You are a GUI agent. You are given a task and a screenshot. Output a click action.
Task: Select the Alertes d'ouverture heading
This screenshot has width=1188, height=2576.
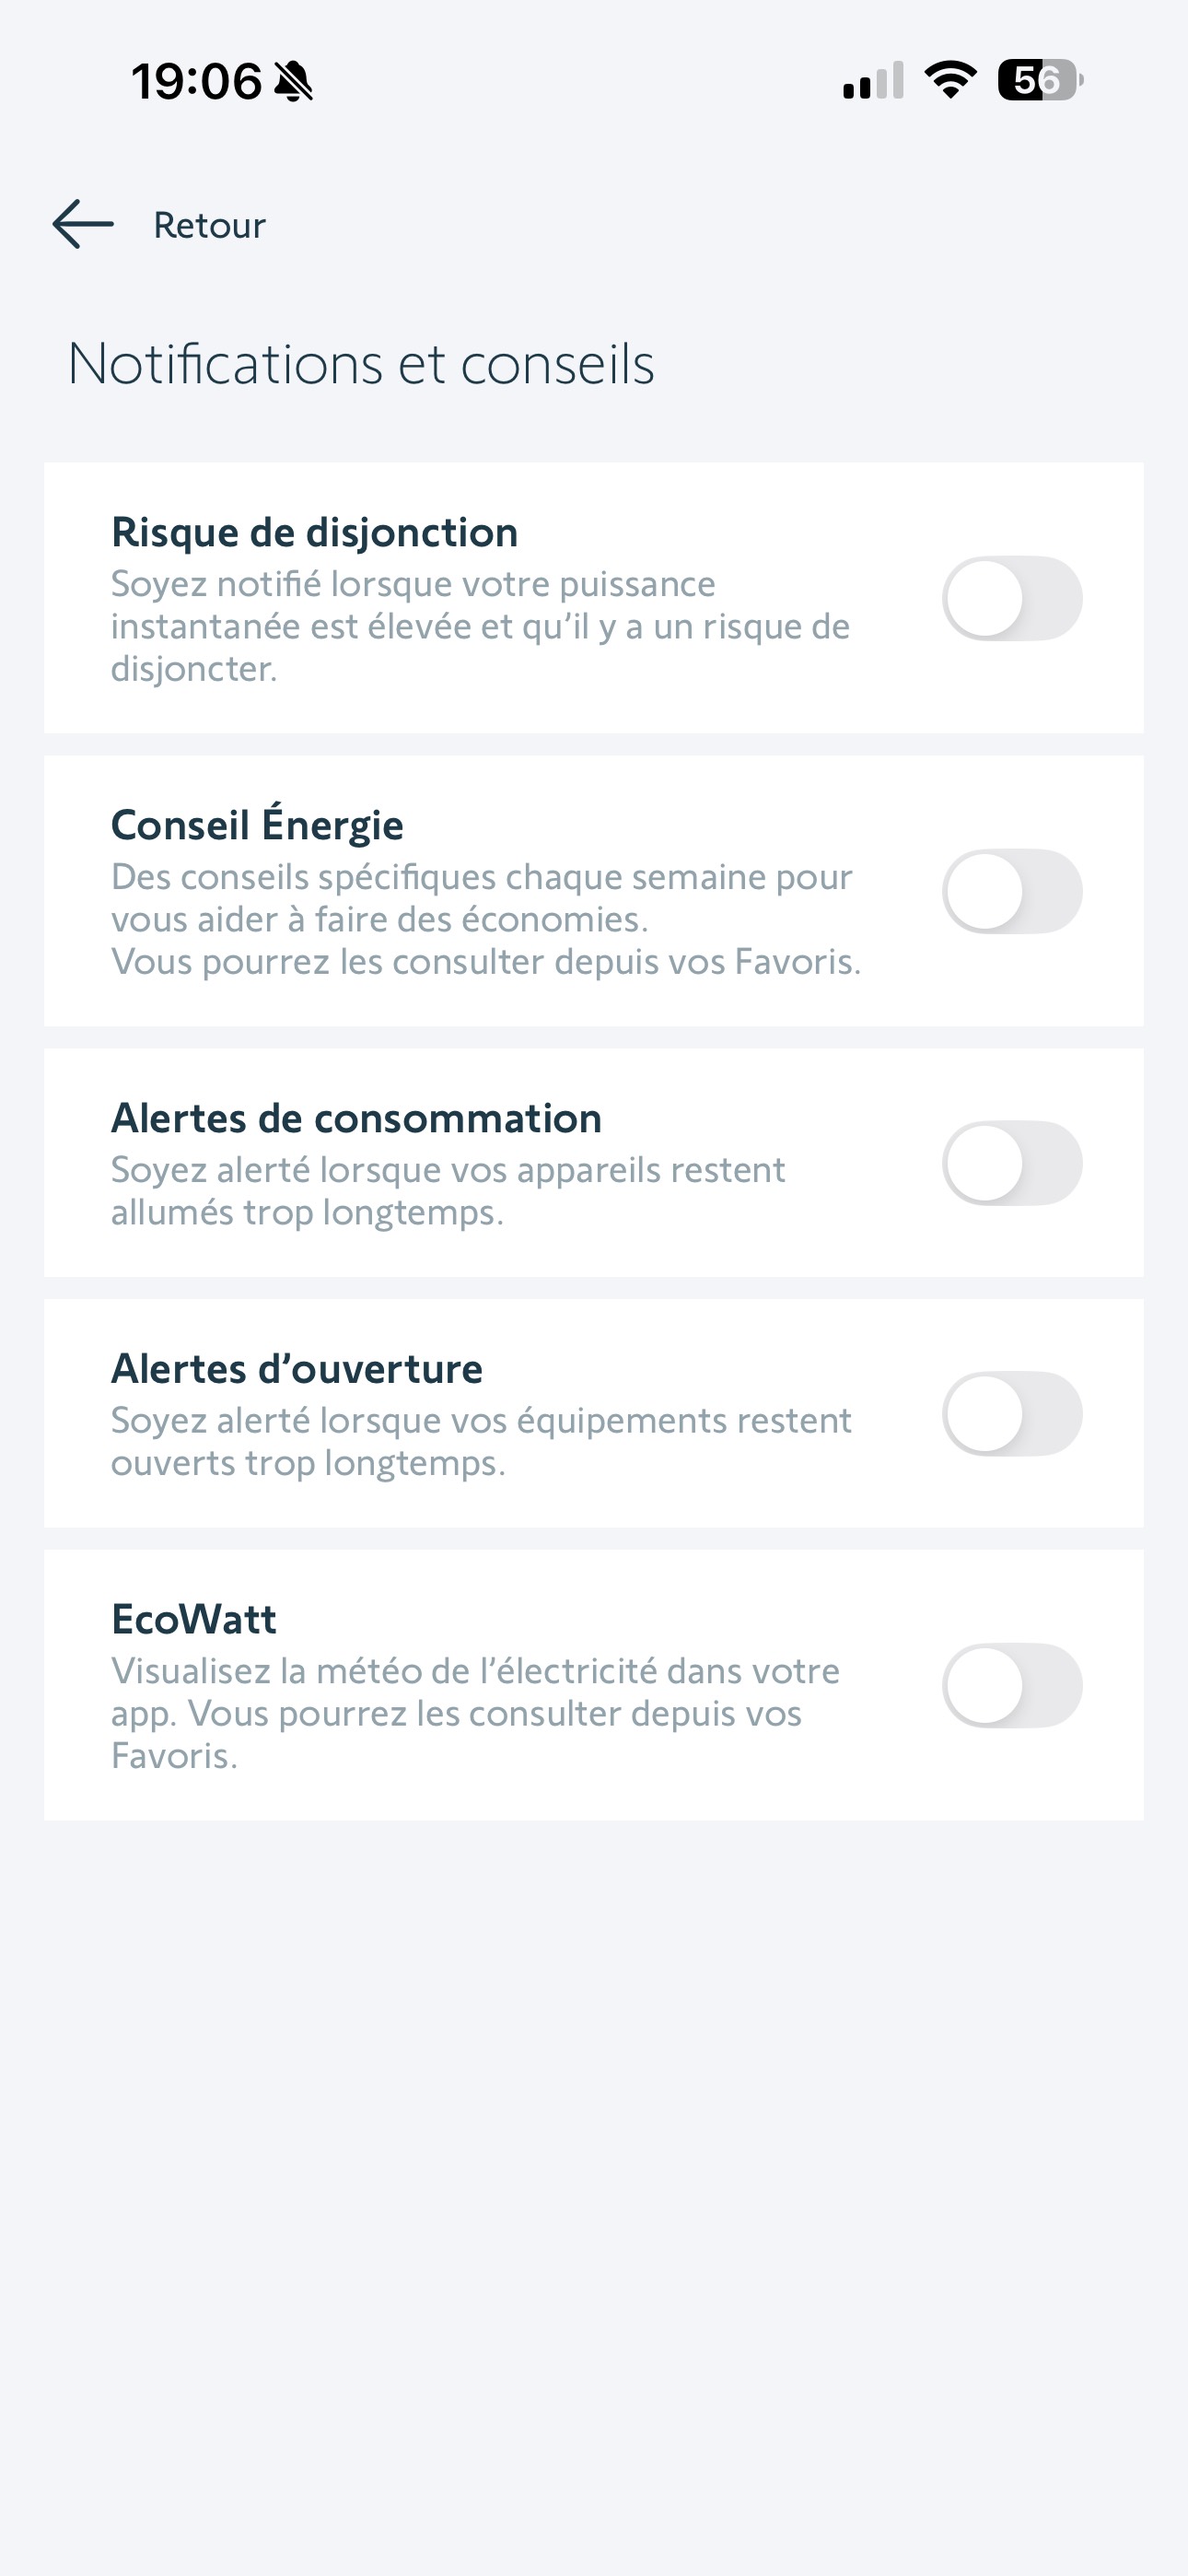point(296,1369)
